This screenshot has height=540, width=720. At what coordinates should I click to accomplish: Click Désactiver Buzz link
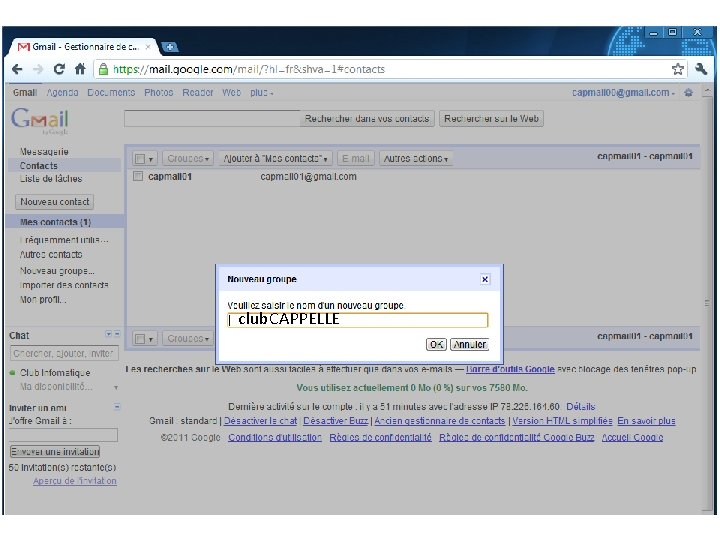click(336, 421)
